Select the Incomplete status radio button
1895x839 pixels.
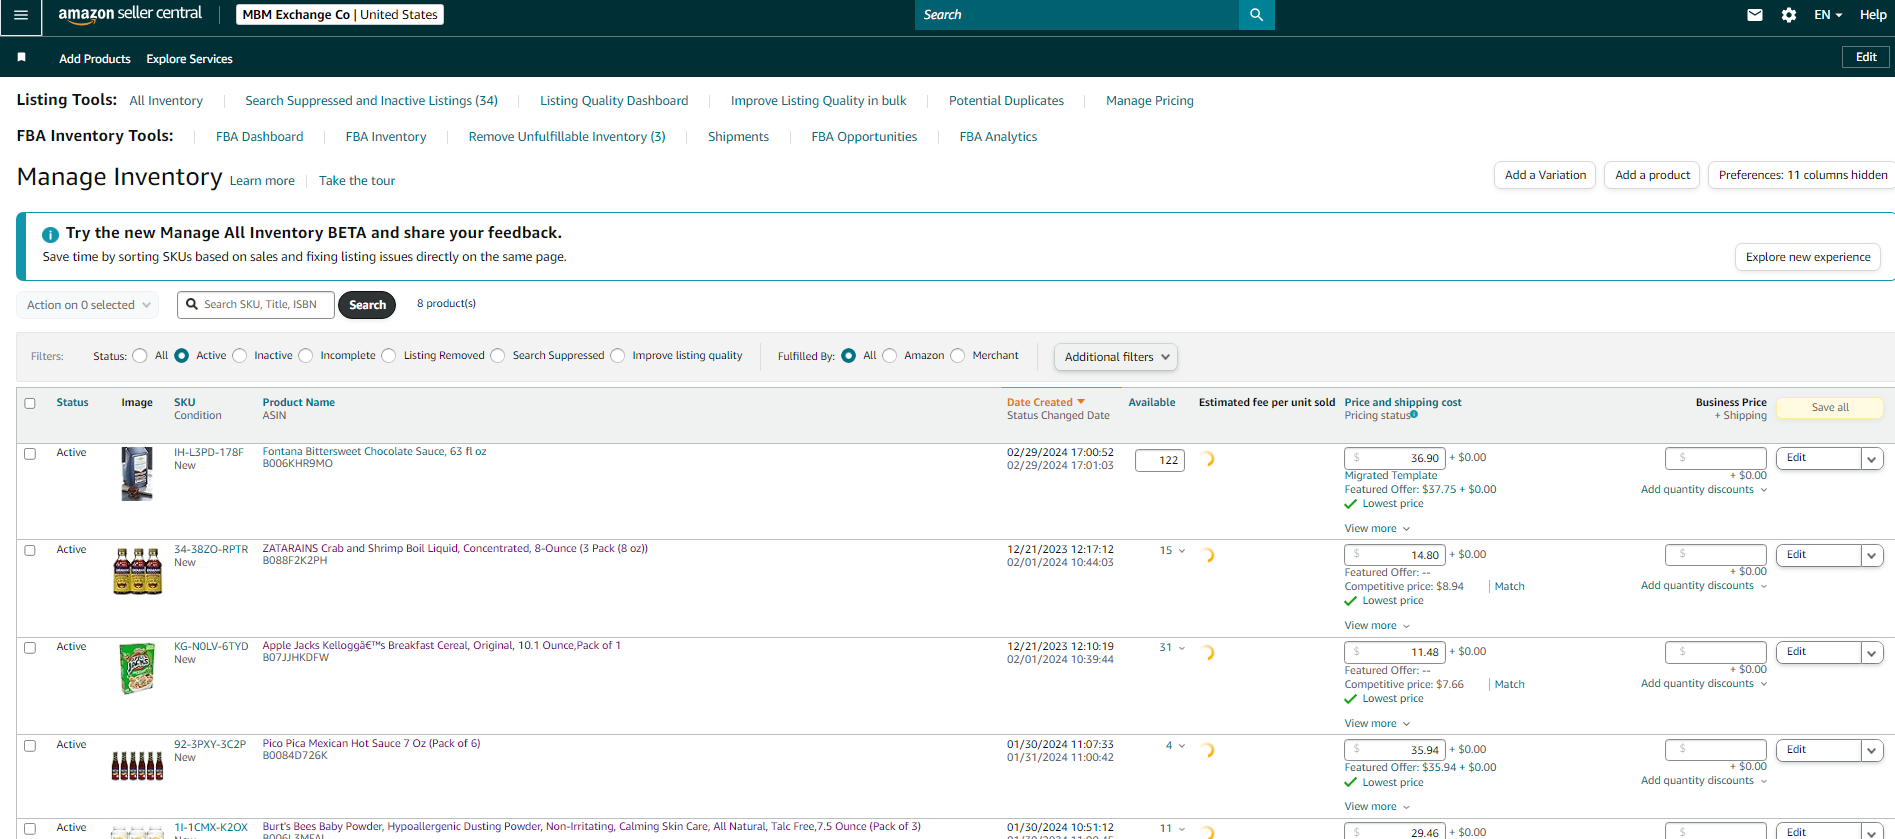pyautogui.click(x=306, y=356)
